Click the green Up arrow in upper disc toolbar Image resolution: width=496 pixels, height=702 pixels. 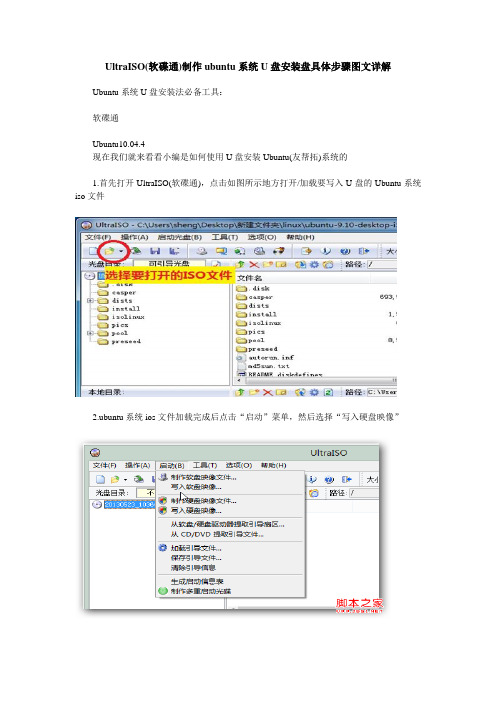click(240, 265)
